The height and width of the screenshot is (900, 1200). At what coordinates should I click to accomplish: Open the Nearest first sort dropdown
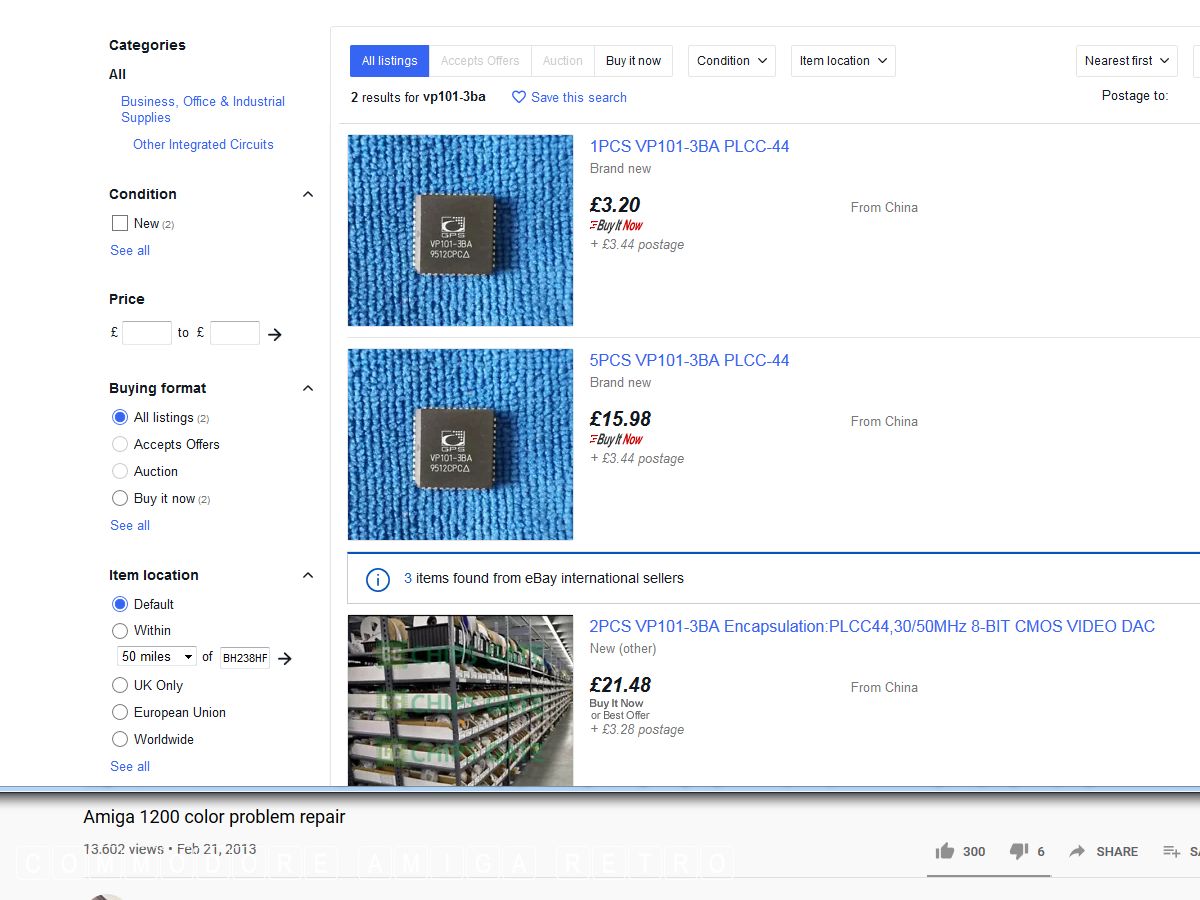click(1127, 61)
